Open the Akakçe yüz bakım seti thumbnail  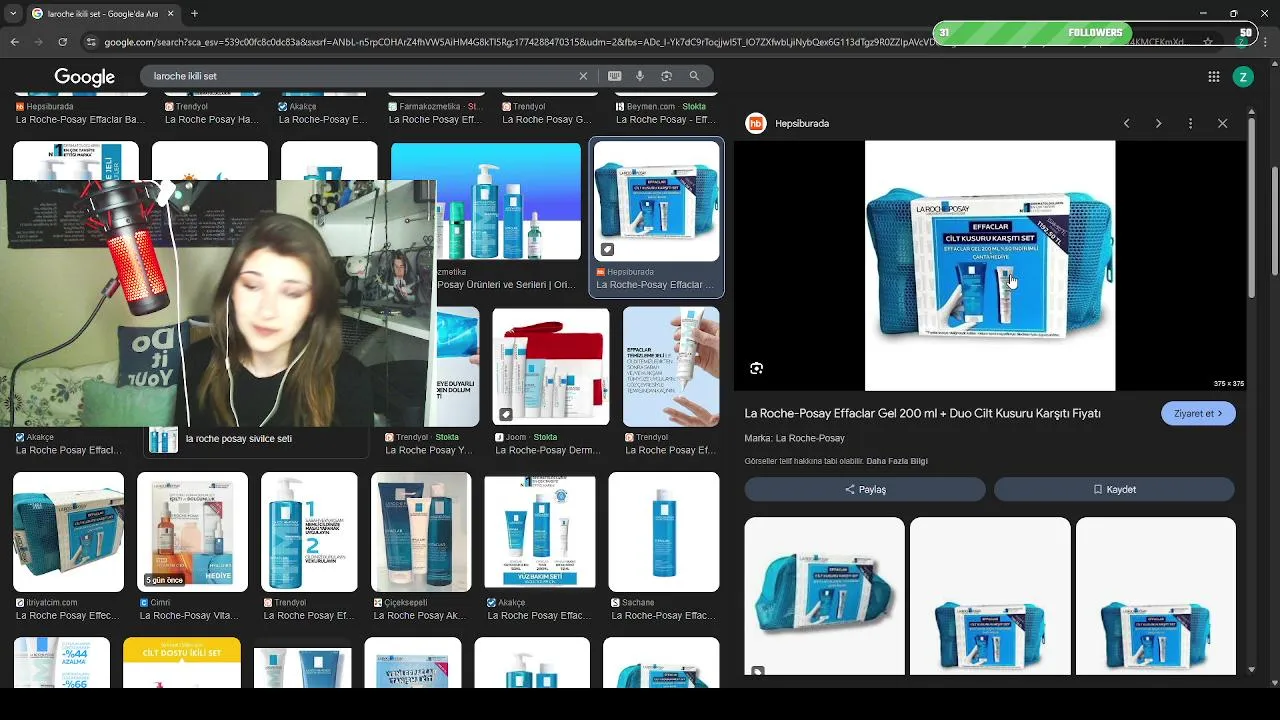pyautogui.click(x=540, y=532)
